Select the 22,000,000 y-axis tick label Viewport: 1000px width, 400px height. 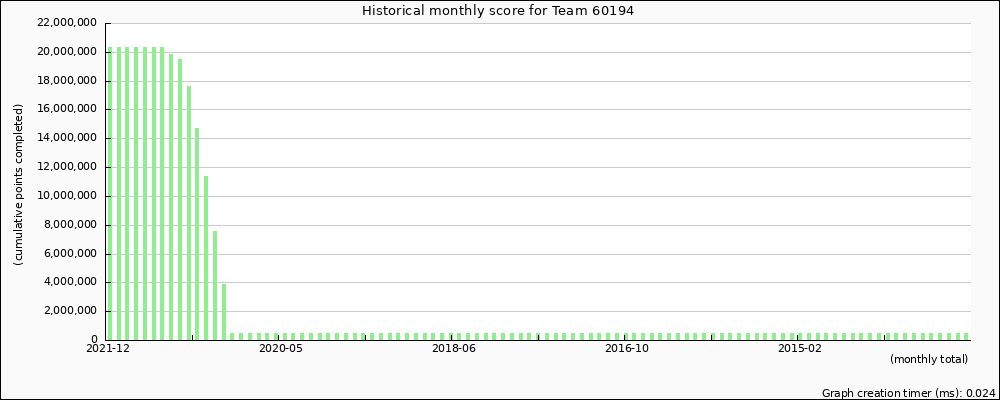click(x=64, y=23)
